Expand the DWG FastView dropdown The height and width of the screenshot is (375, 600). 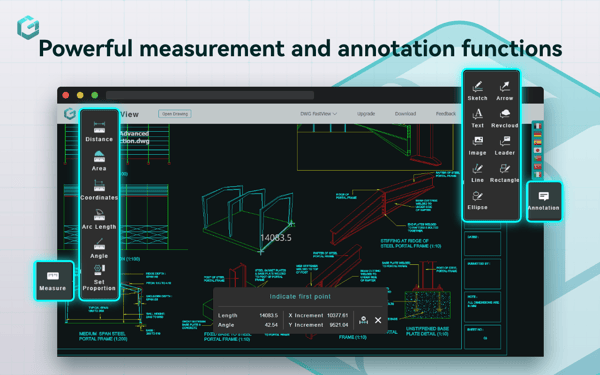pos(318,114)
